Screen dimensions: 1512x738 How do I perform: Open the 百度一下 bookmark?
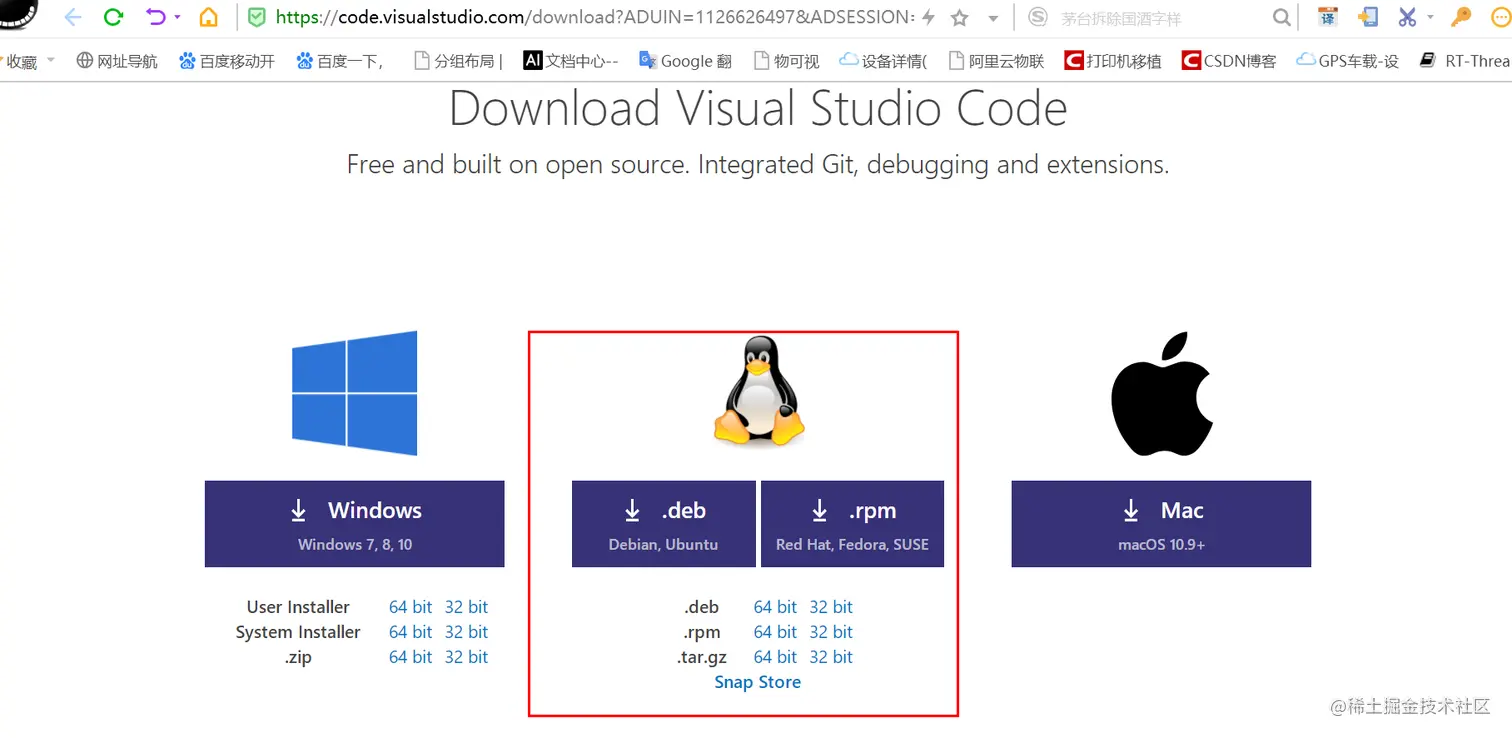coord(340,61)
